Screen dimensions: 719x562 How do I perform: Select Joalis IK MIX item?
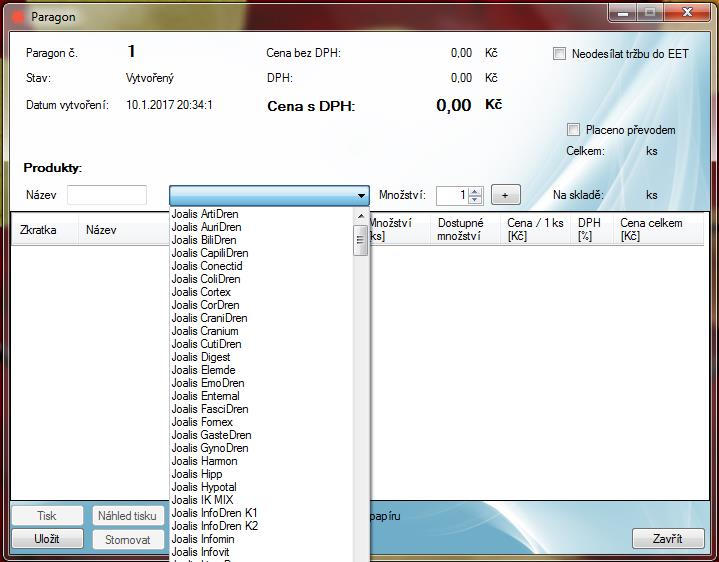261,500
